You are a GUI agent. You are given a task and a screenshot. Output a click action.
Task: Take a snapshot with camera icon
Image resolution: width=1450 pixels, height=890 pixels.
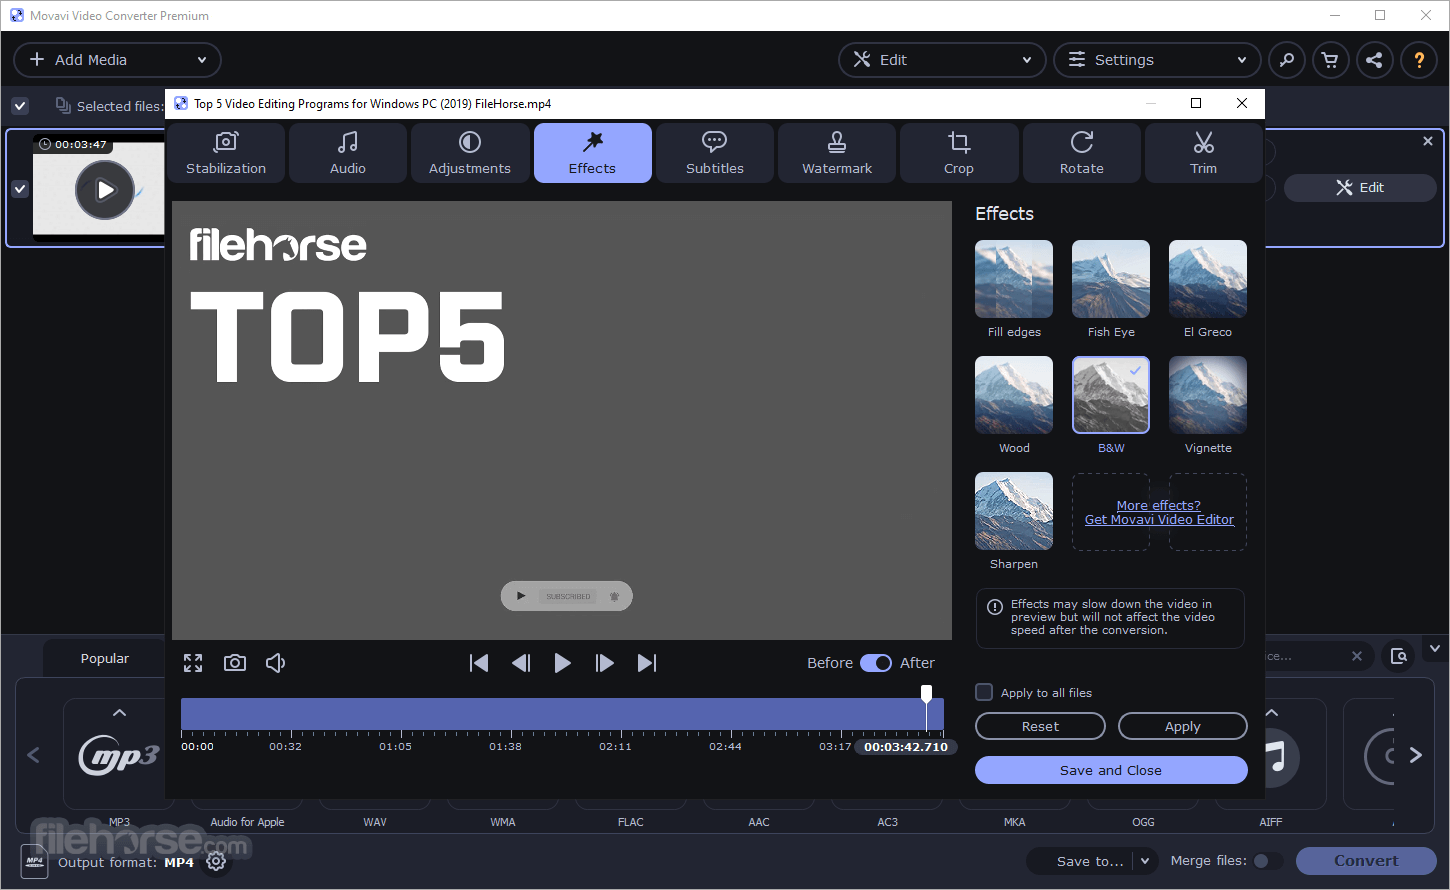pos(235,663)
